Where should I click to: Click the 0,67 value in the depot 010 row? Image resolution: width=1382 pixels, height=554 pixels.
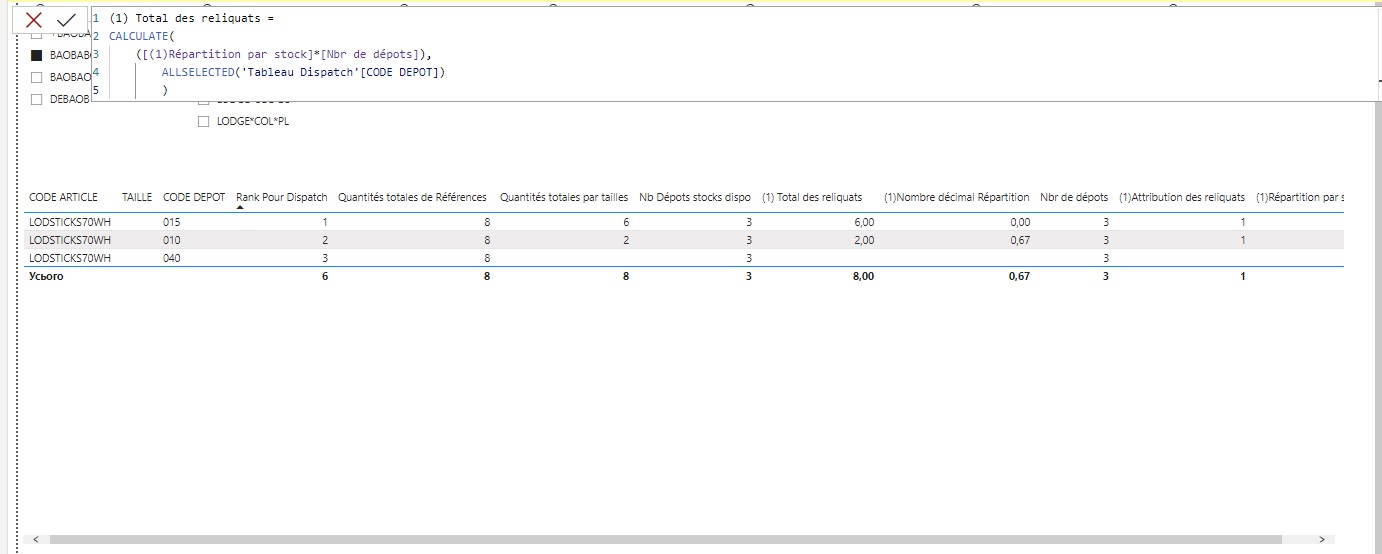1020,240
